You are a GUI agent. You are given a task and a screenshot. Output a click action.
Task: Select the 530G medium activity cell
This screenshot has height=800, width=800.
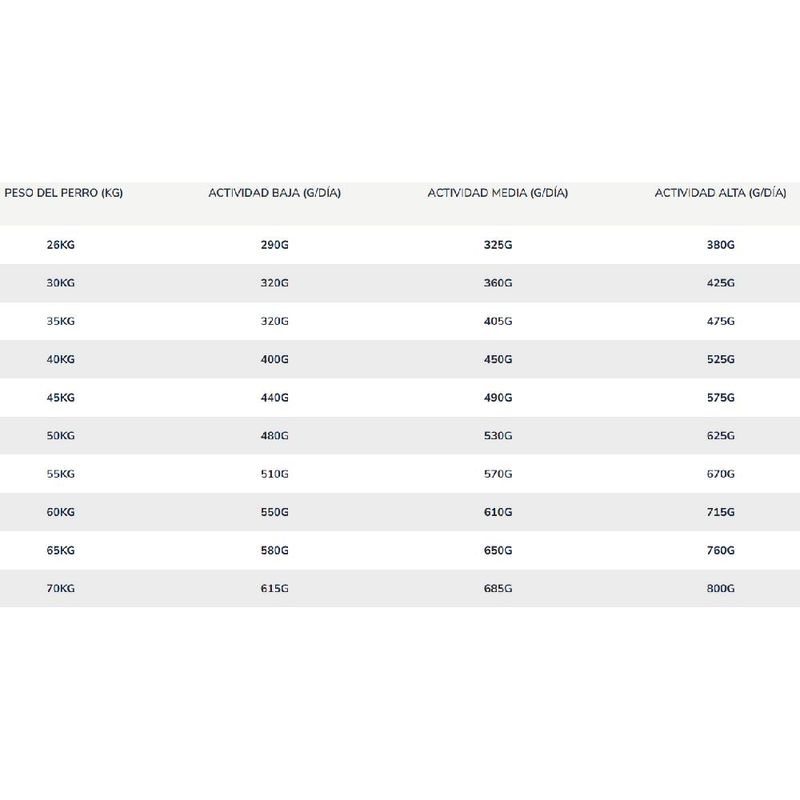click(497, 436)
